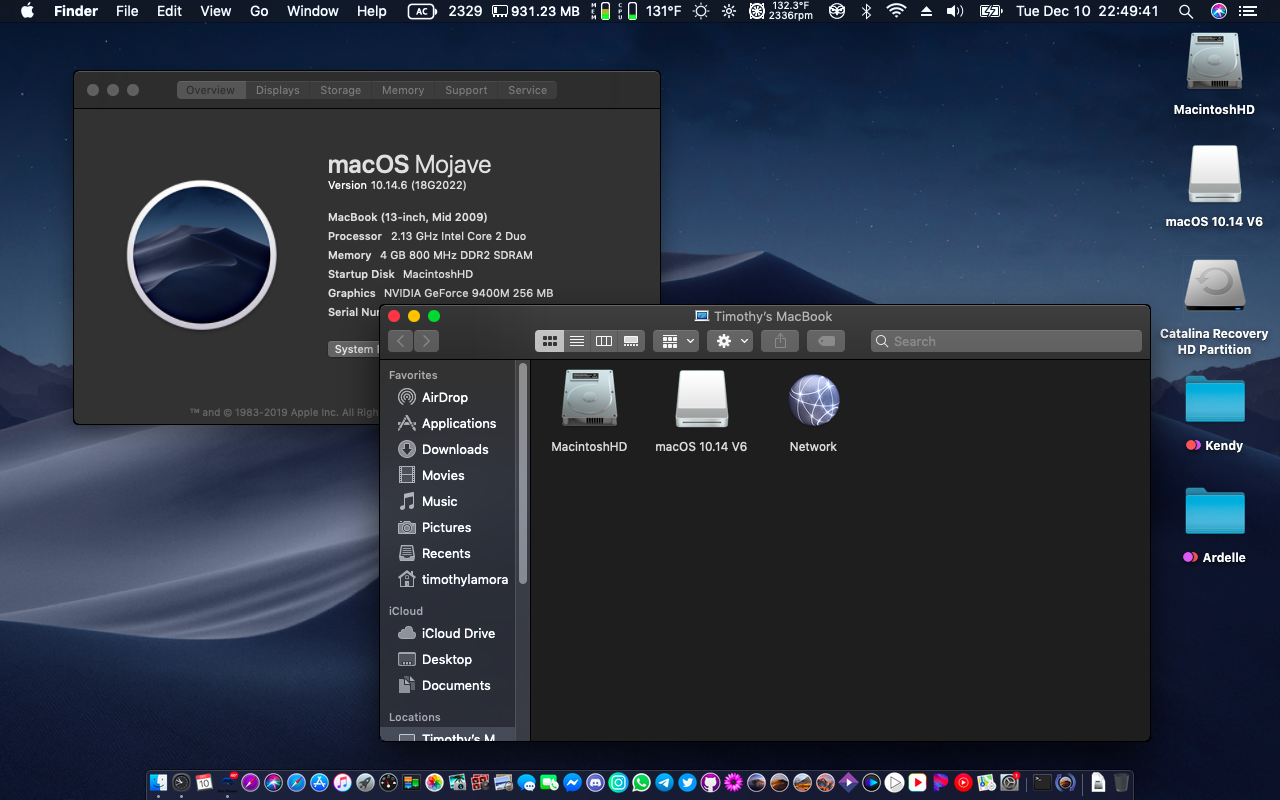Select Catalina Recovery HD Partition desktop icon
The width and height of the screenshot is (1280, 800).
[x=1214, y=287]
